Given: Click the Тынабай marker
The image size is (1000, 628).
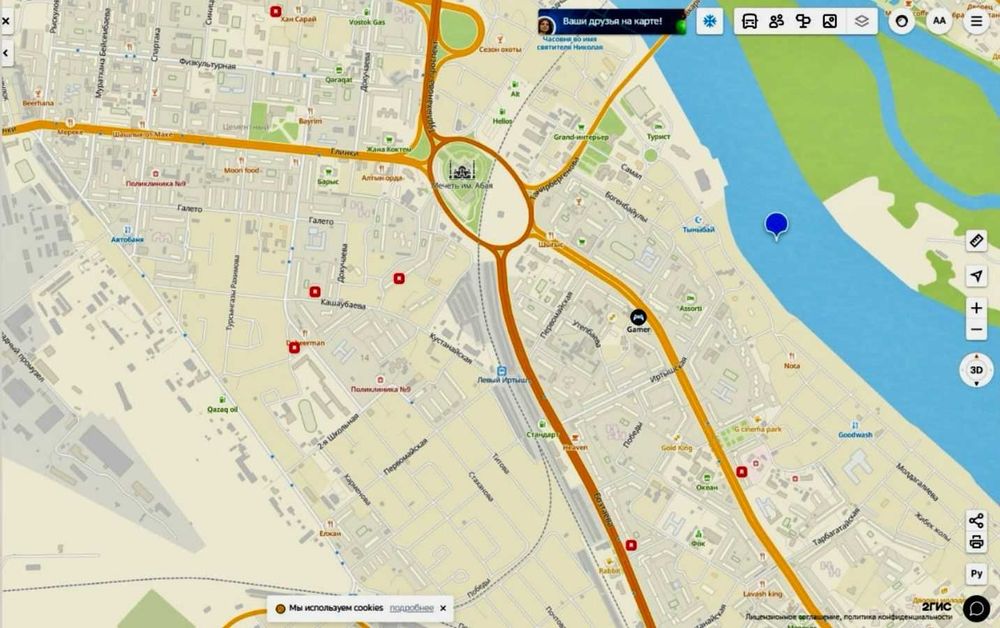Looking at the screenshot, I should (699, 220).
